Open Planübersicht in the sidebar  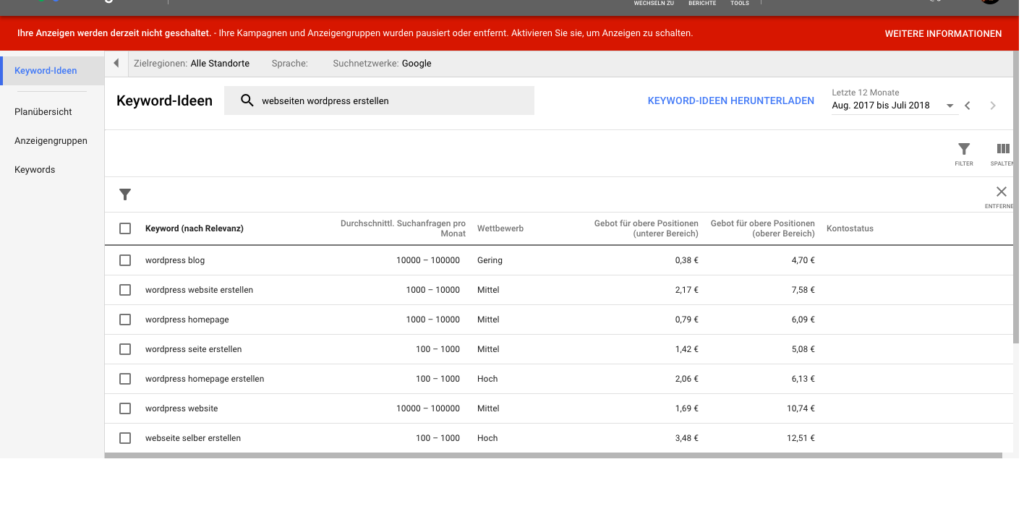tap(43, 112)
